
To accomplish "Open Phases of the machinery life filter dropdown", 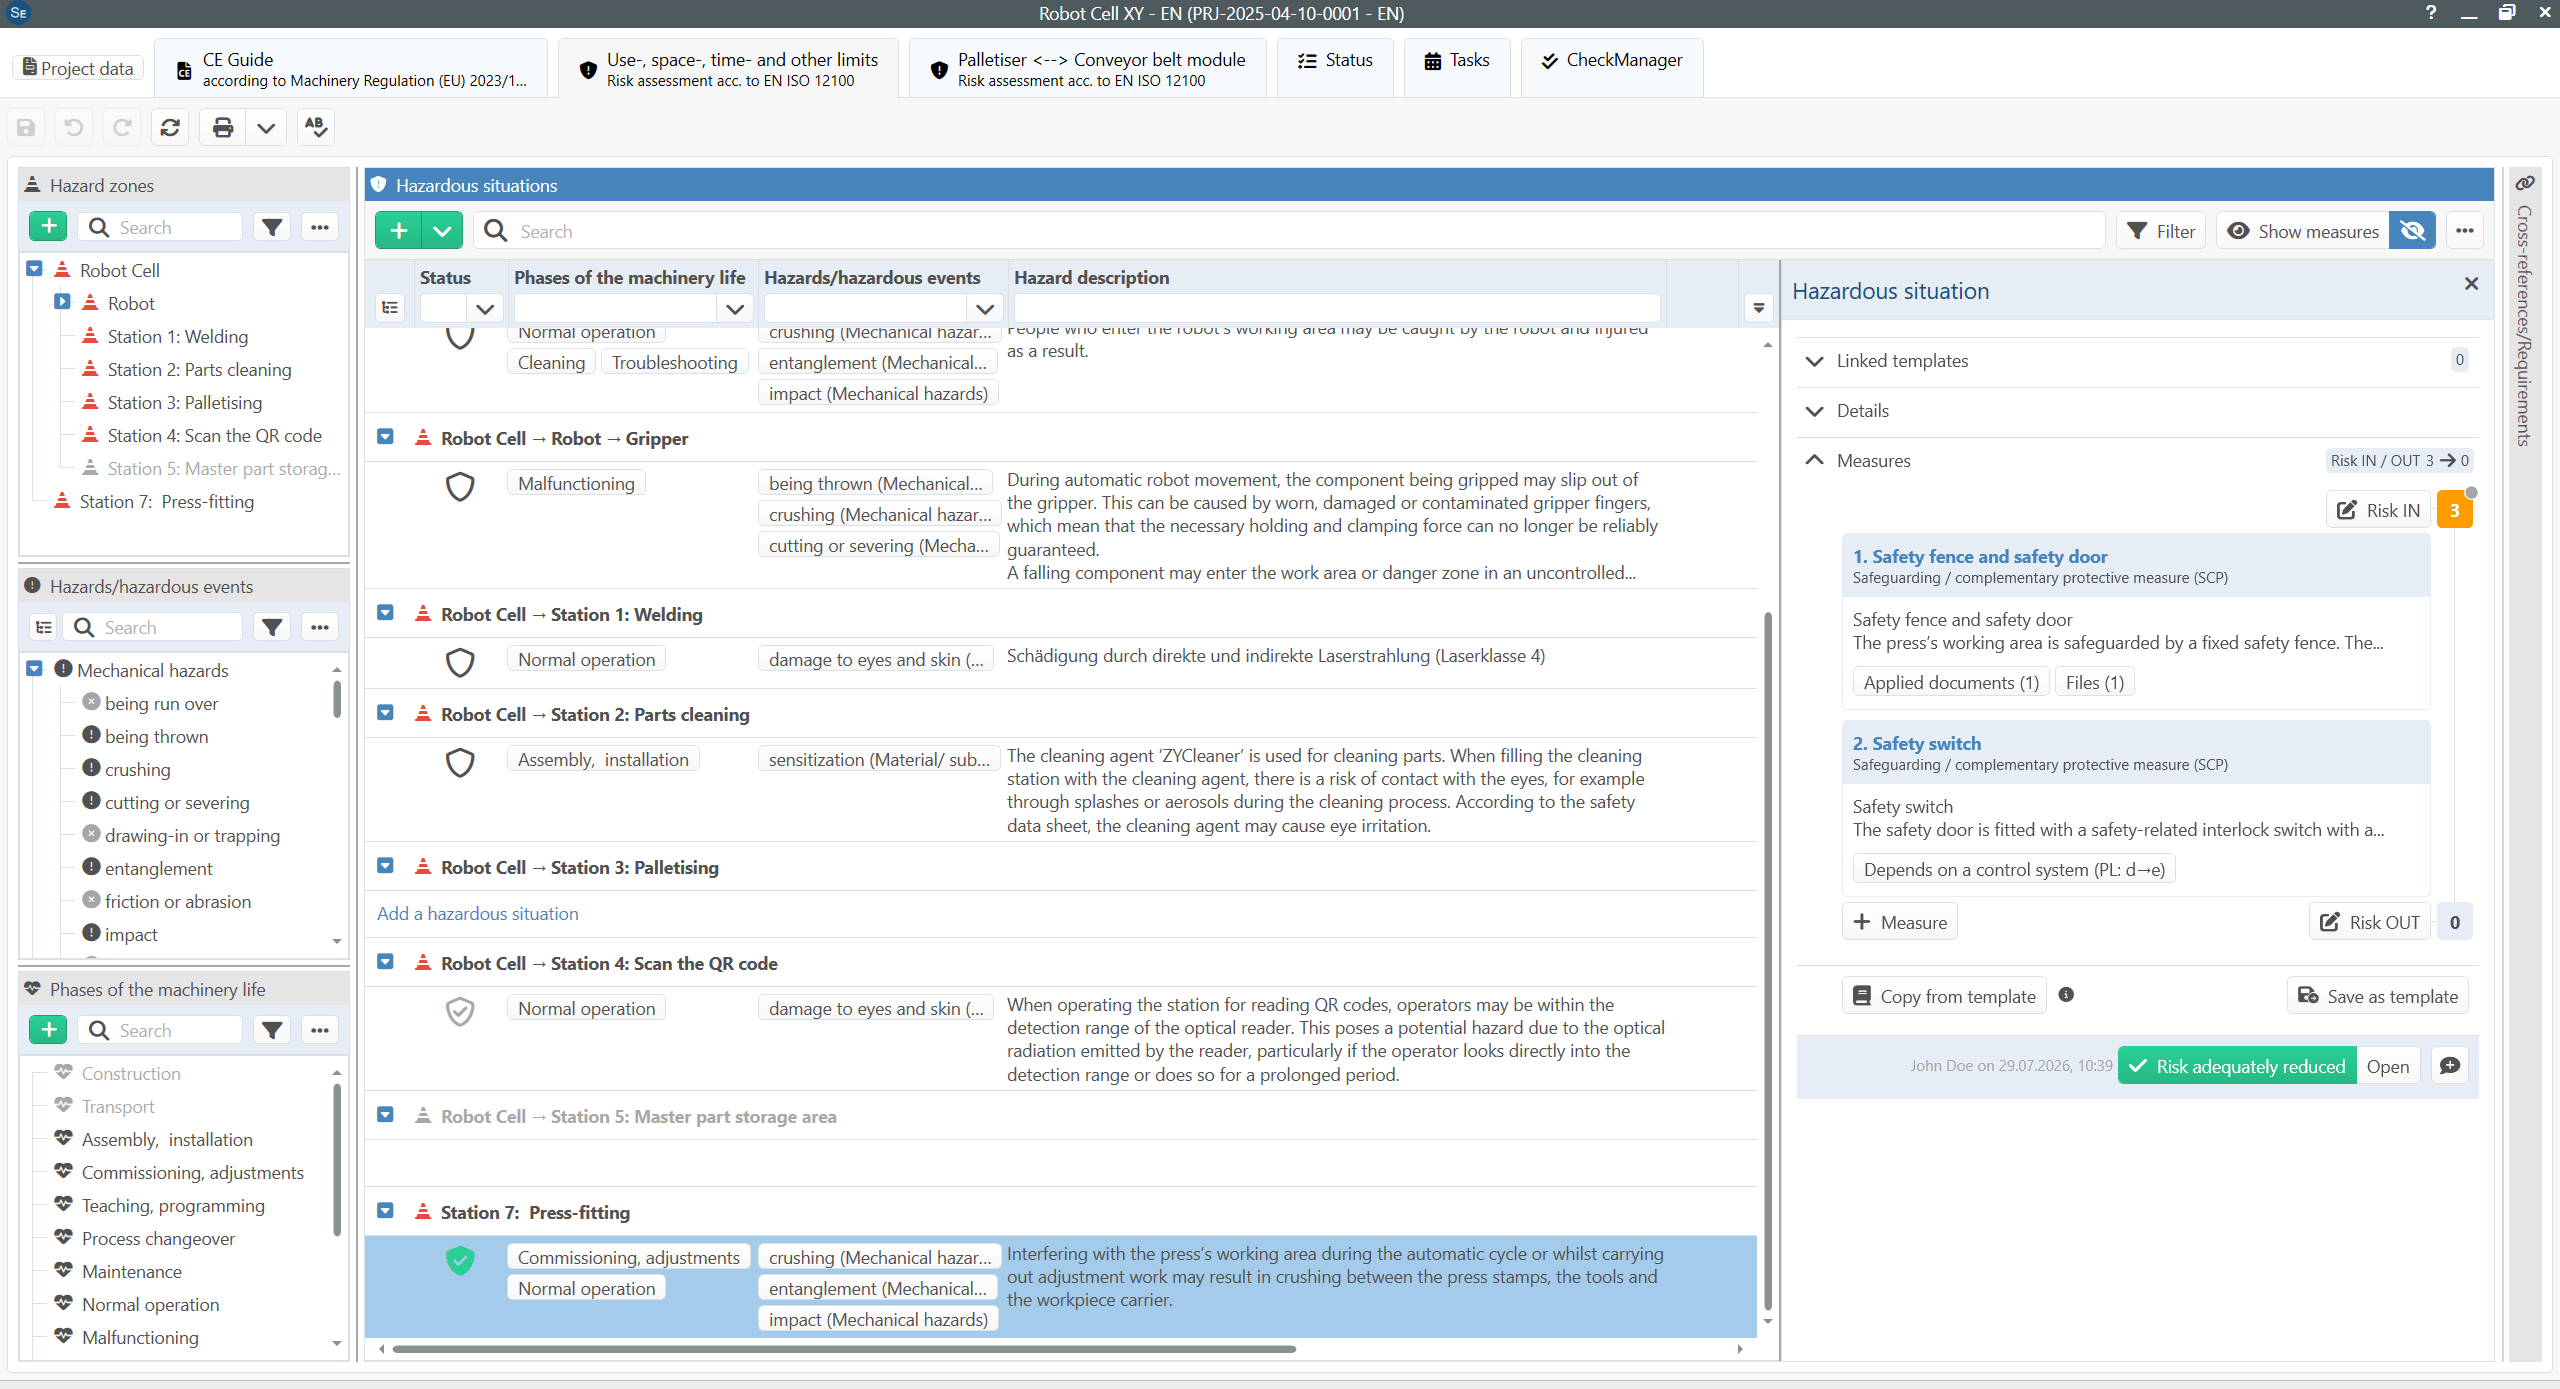I will coord(735,308).
